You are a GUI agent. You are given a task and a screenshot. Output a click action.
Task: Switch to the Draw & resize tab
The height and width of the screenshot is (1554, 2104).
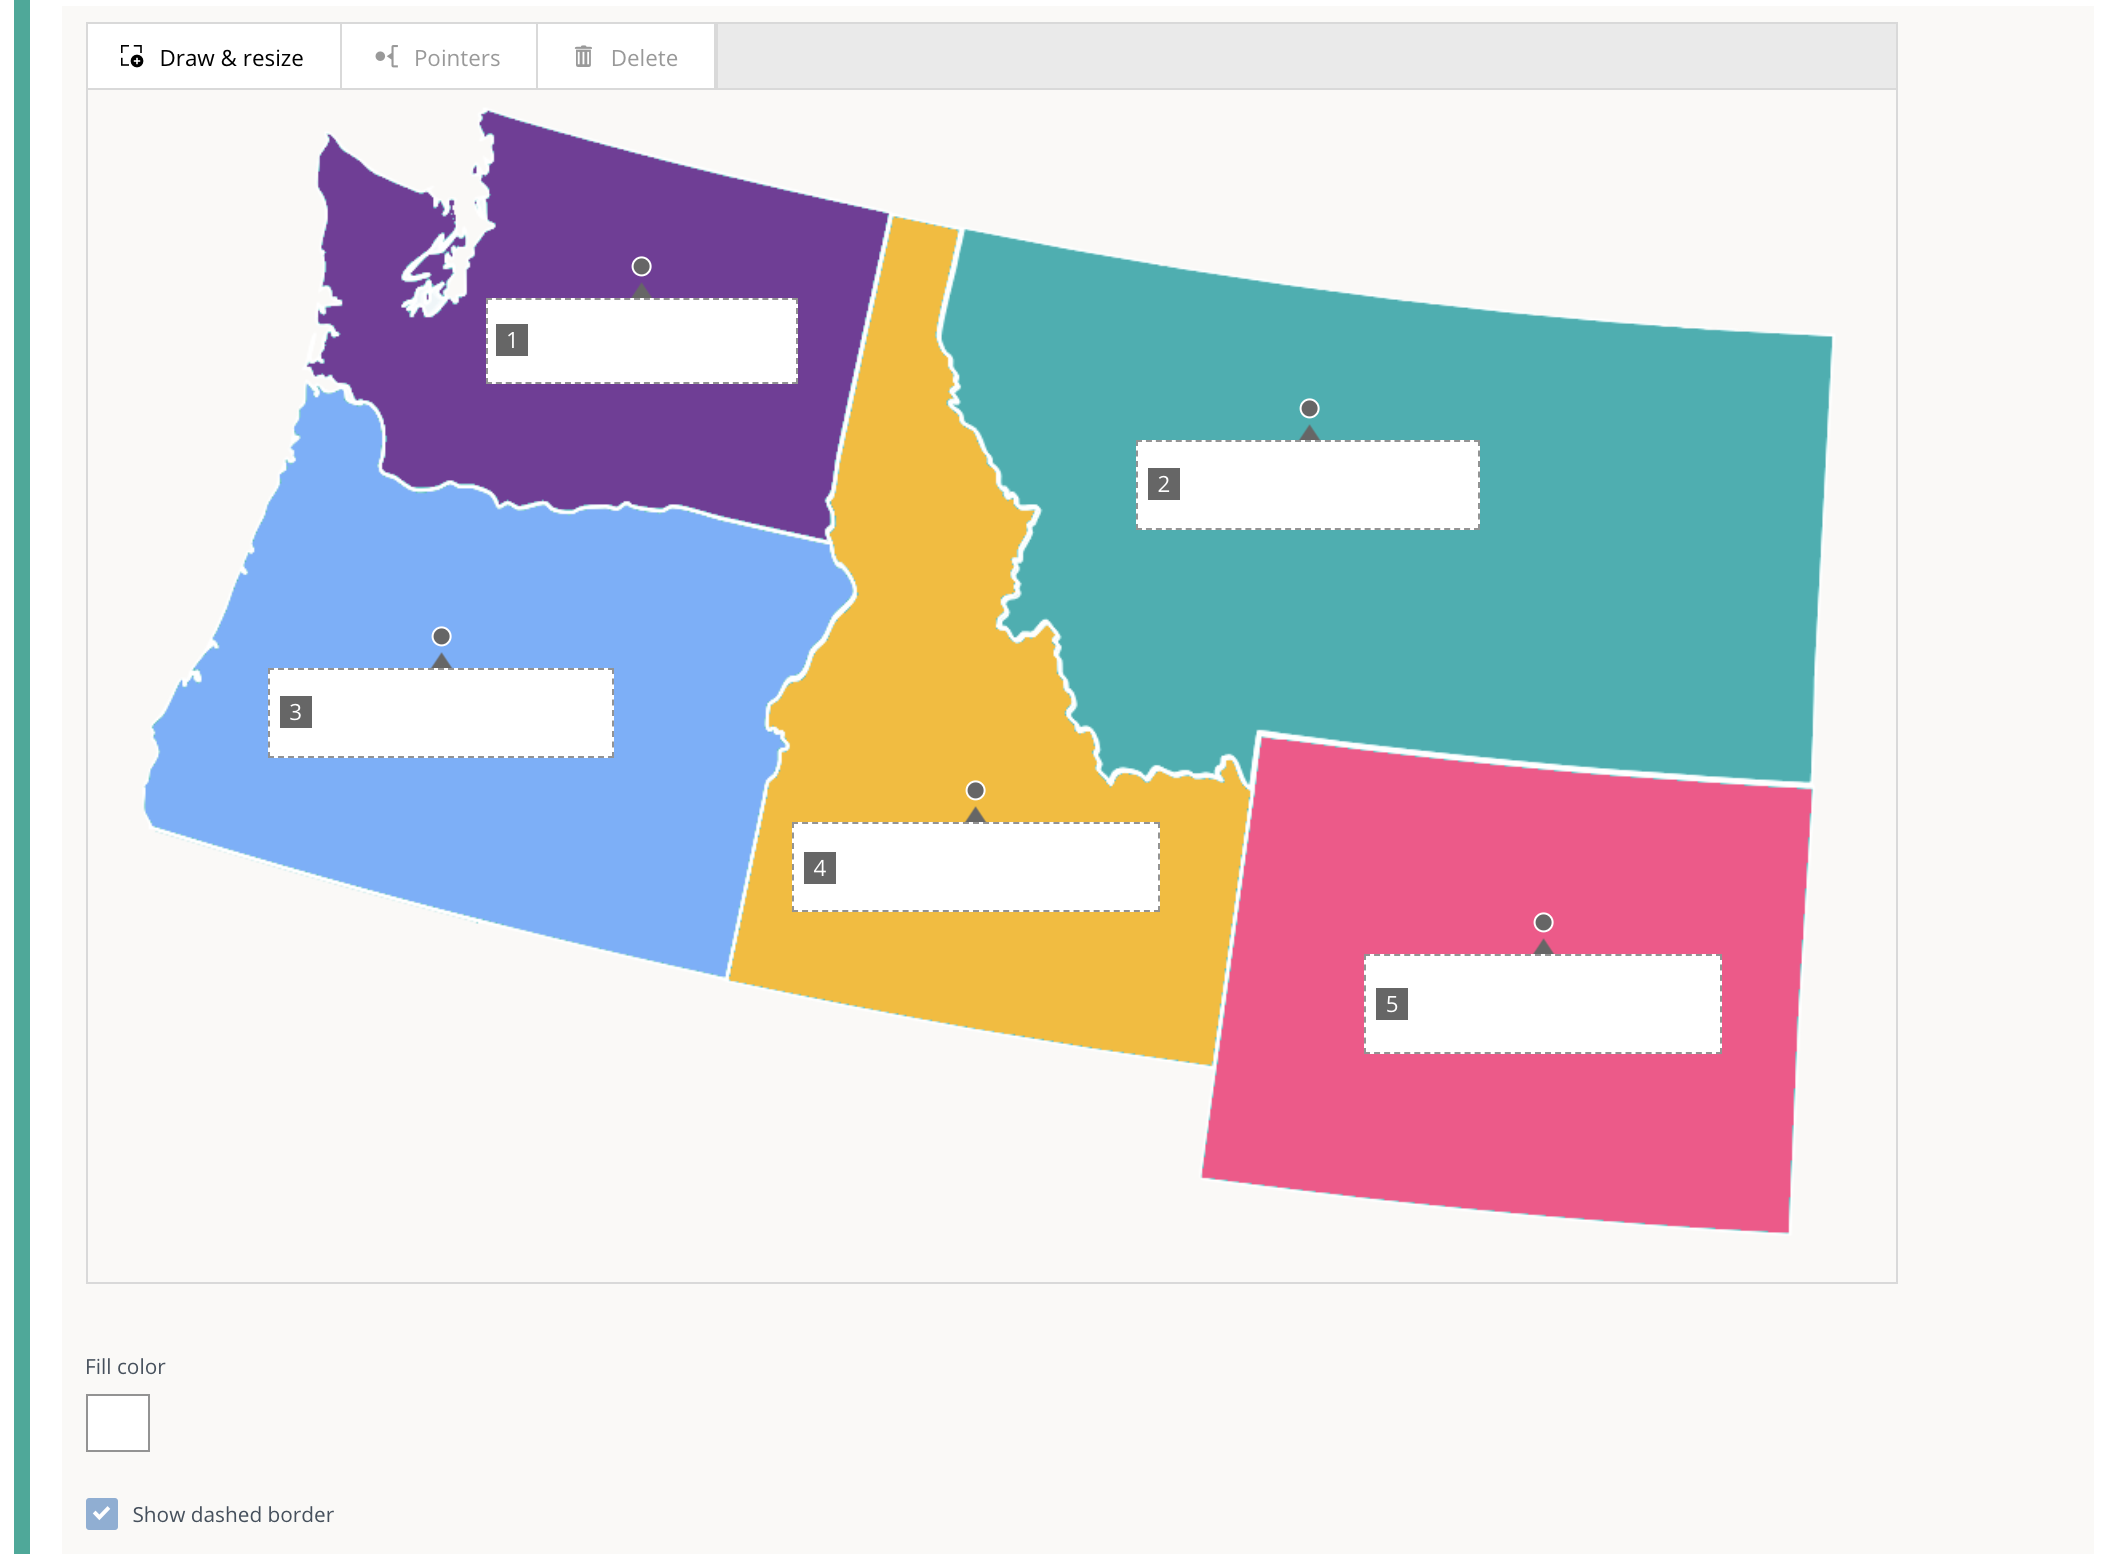click(214, 57)
